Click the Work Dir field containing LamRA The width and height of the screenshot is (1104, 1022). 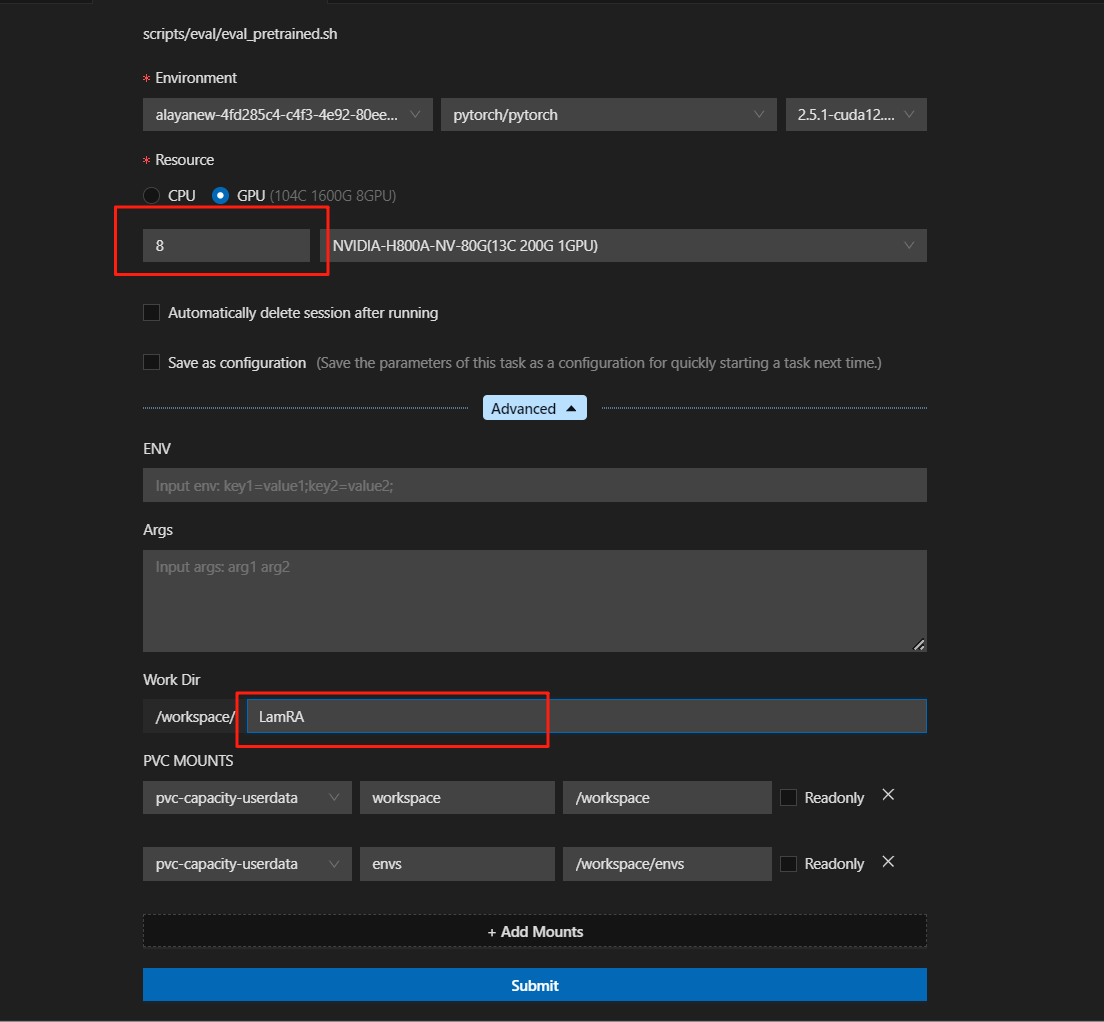click(x=585, y=716)
